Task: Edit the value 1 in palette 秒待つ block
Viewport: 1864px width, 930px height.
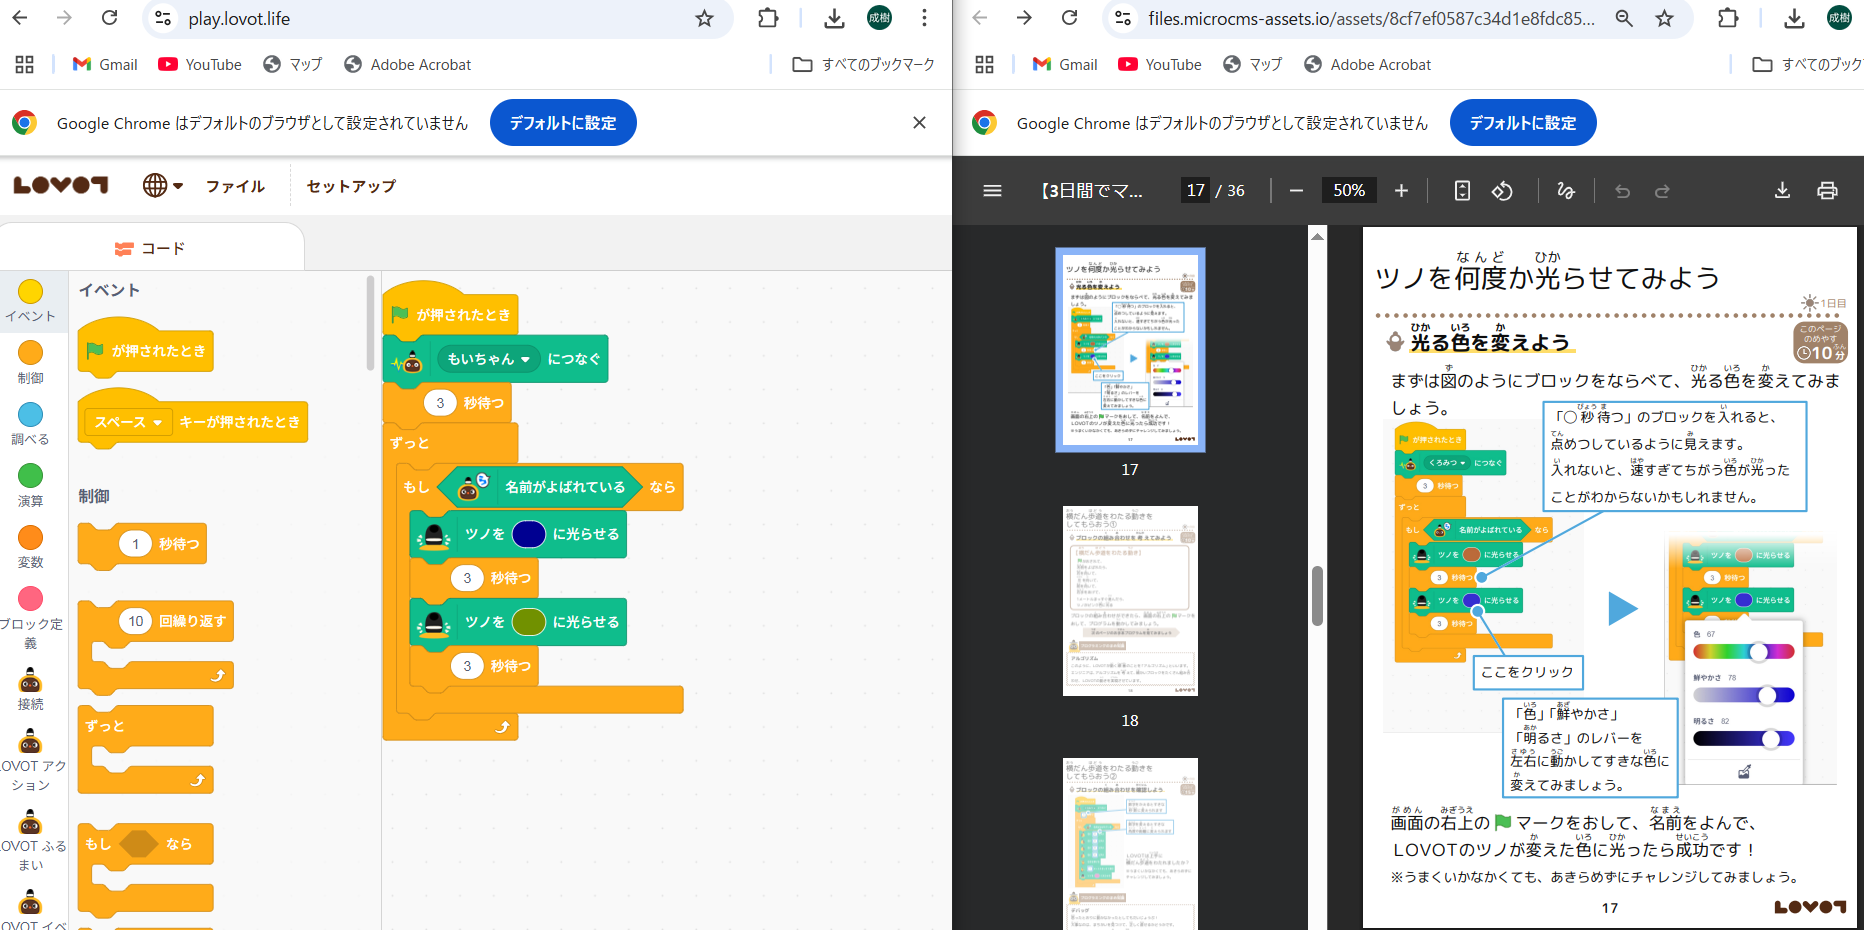Action: [x=135, y=544]
